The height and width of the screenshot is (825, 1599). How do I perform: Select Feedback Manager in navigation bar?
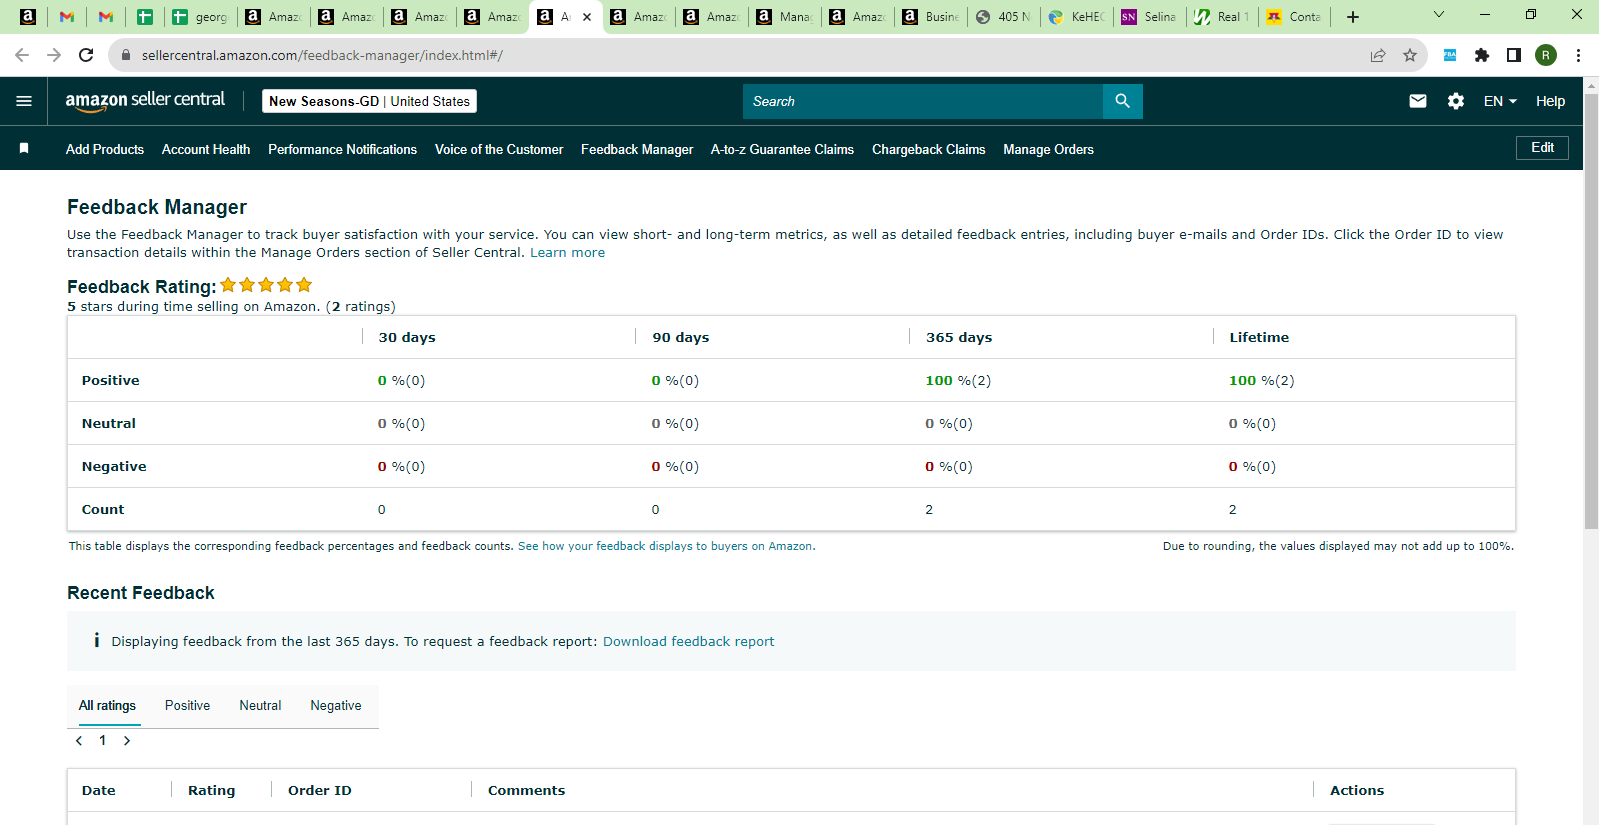tap(637, 149)
